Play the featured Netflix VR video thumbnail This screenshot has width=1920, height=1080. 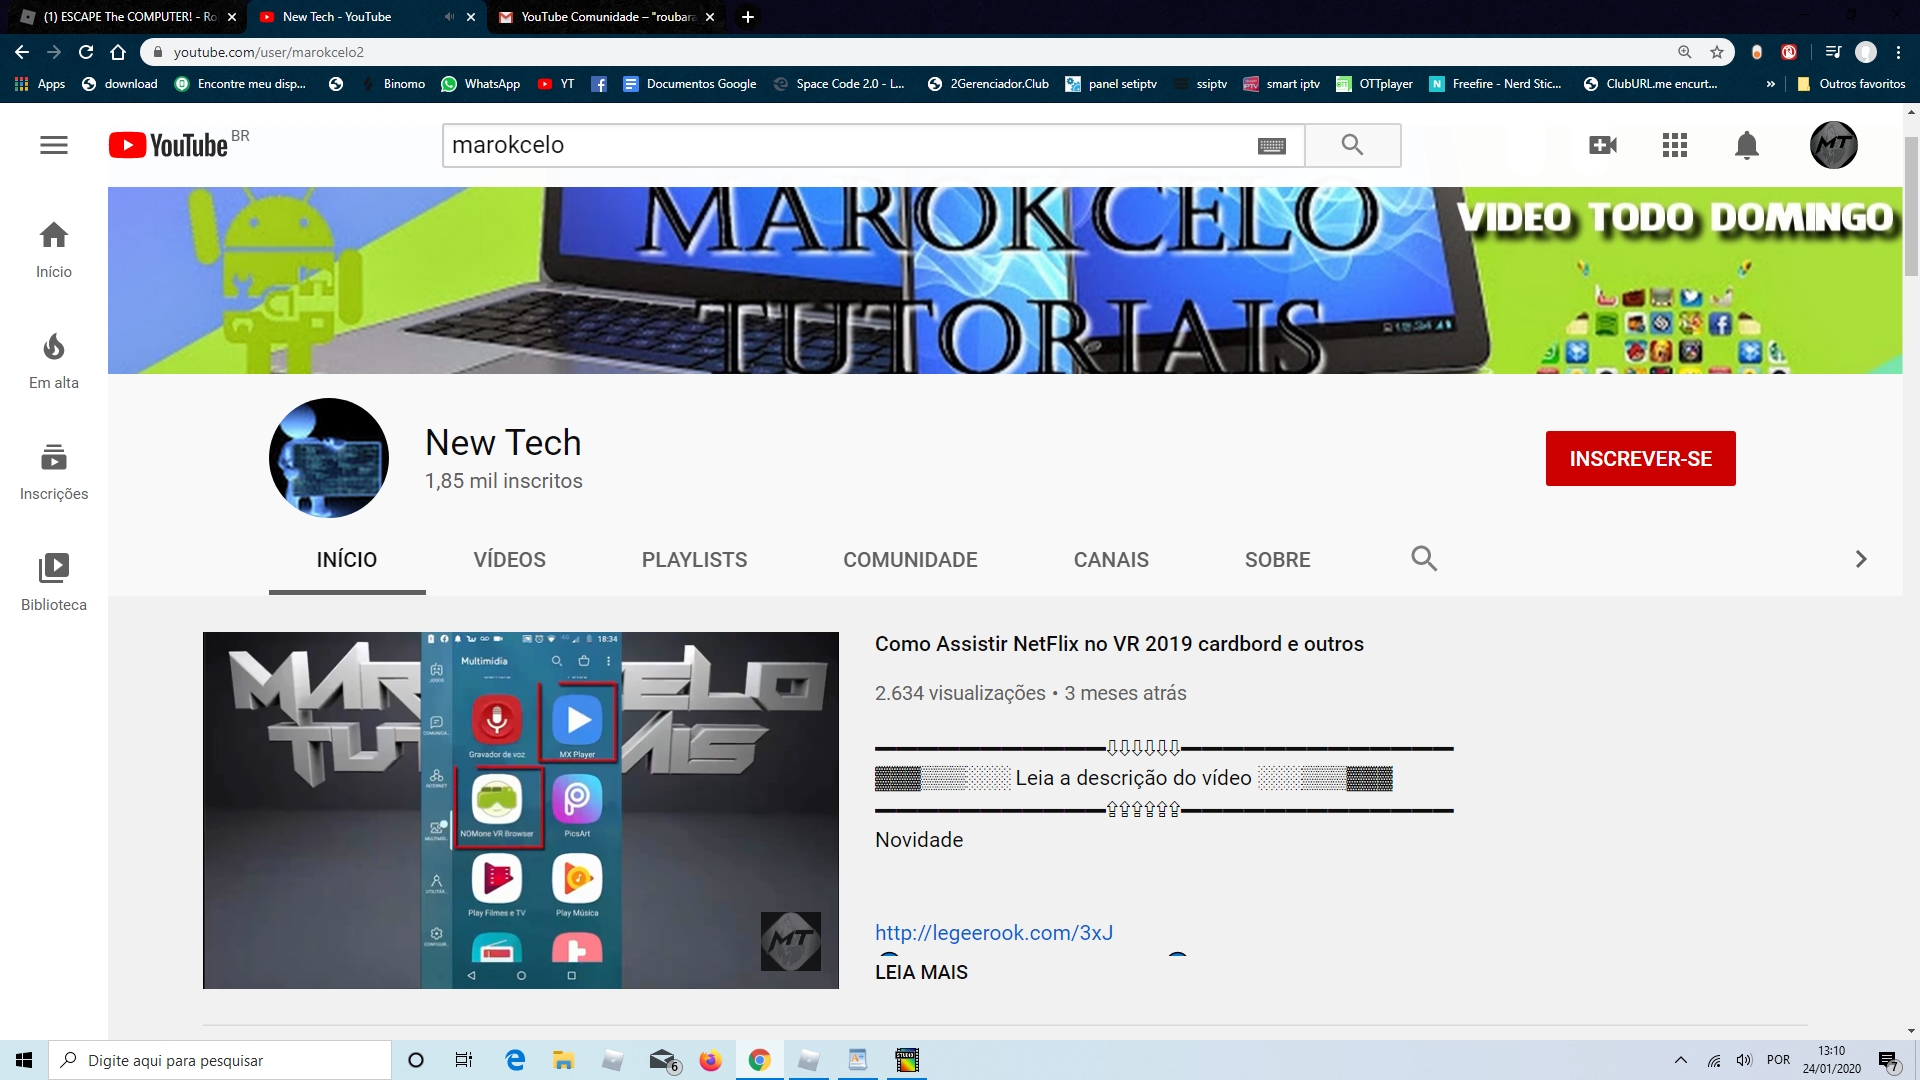[521, 810]
